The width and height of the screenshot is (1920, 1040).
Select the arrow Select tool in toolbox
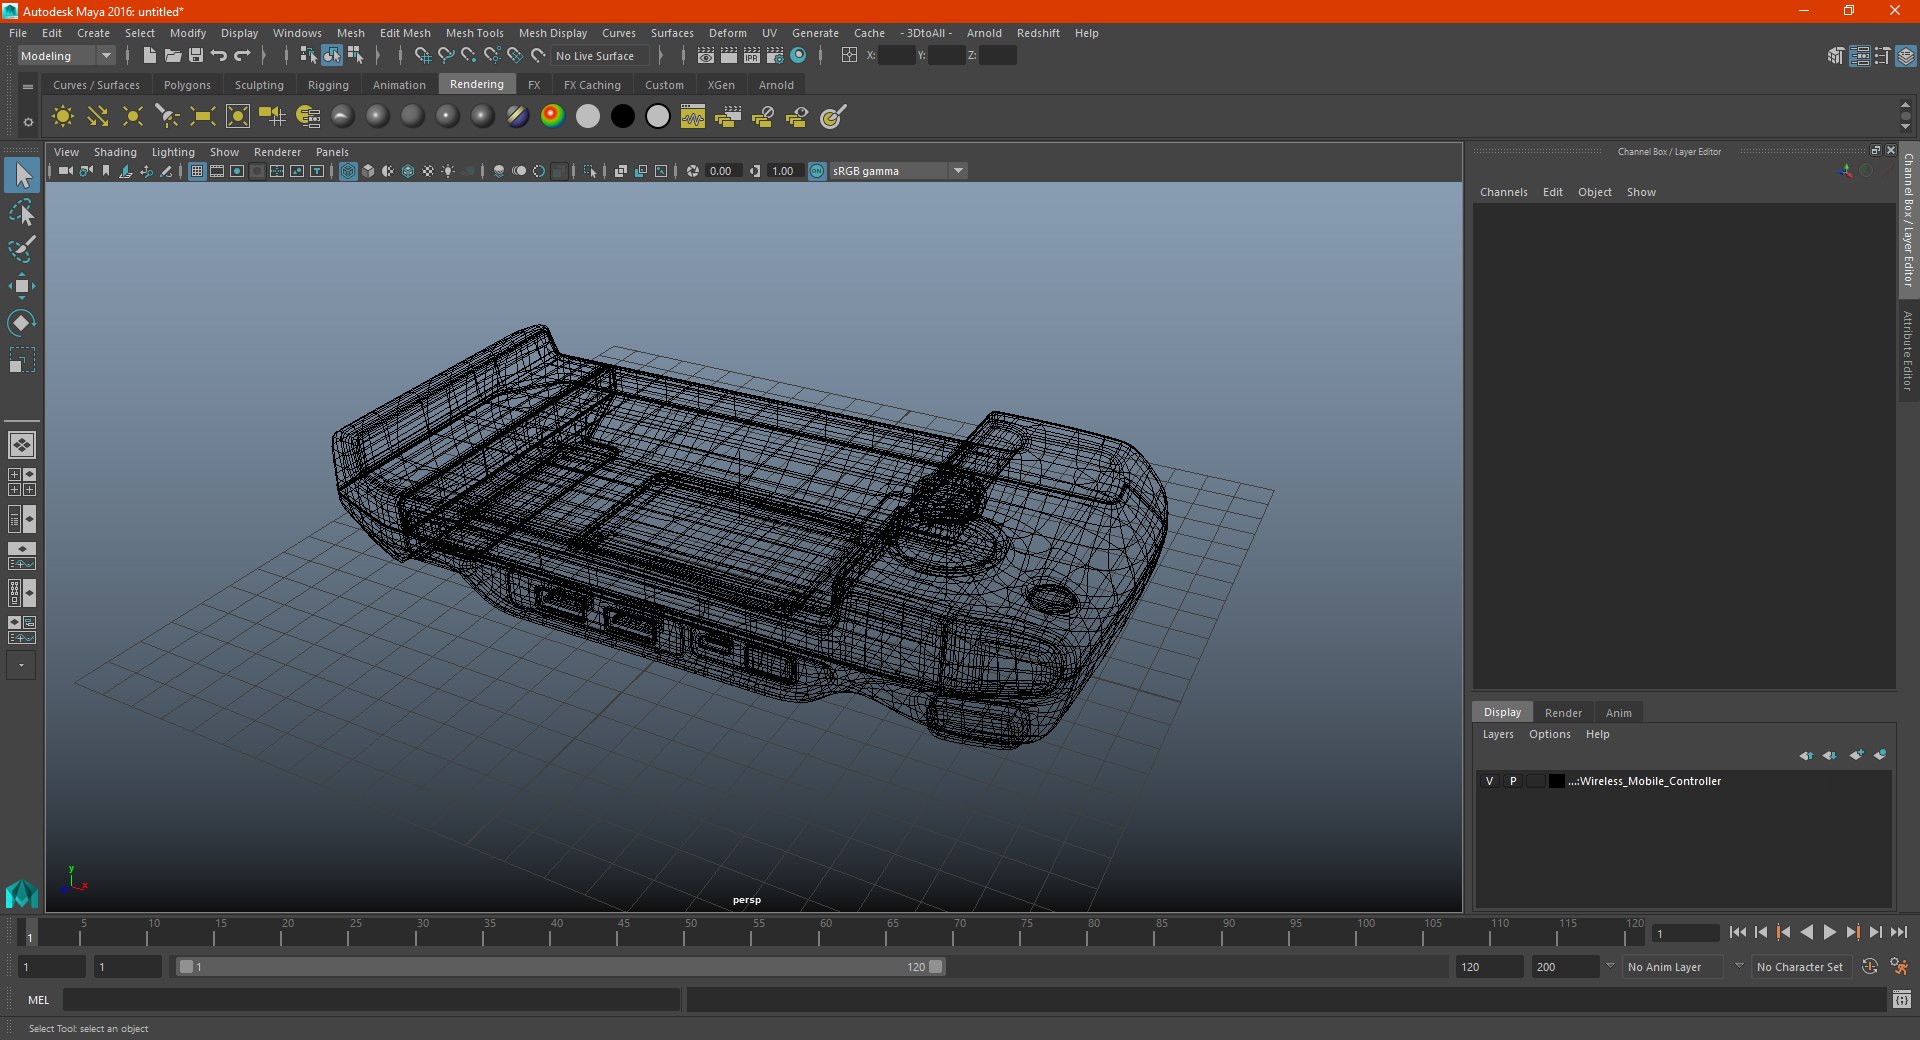22,175
